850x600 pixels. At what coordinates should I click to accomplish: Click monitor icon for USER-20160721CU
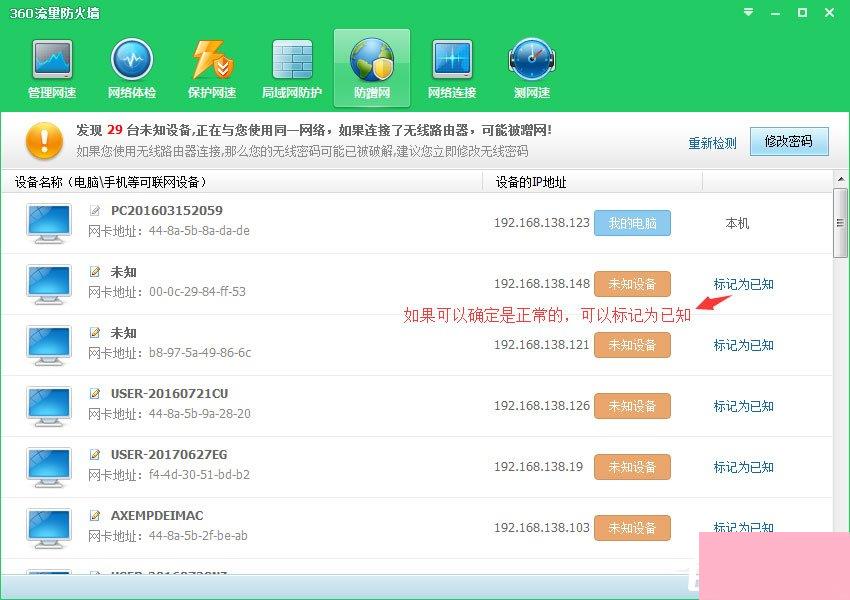tap(49, 406)
